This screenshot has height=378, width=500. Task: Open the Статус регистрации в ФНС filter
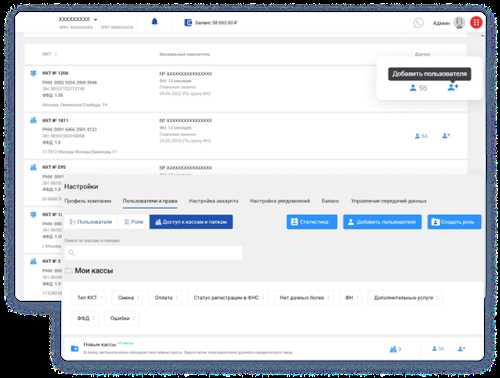(x=228, y=297)
